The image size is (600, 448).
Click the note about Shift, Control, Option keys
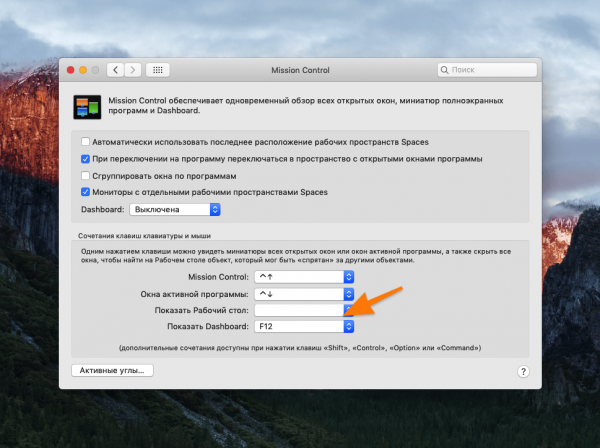coord(300,348)
